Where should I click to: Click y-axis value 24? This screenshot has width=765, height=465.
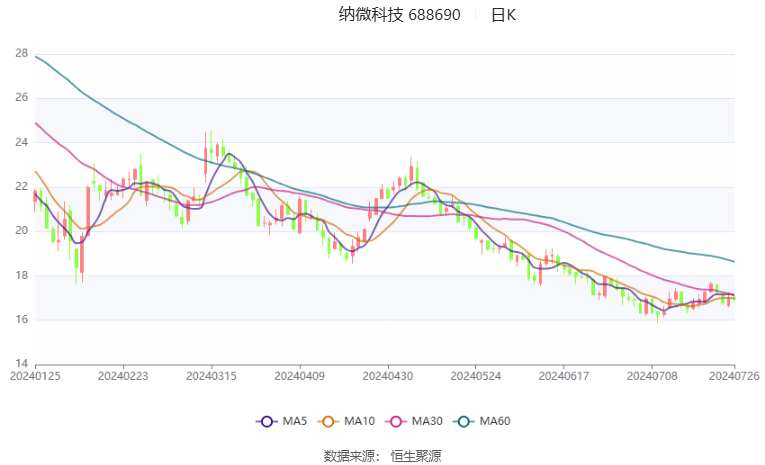21,142
